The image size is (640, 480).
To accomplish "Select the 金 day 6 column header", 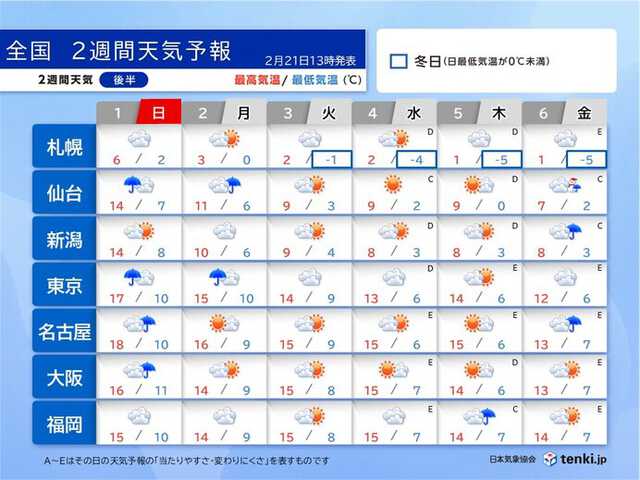I will [x=587, y=112].
